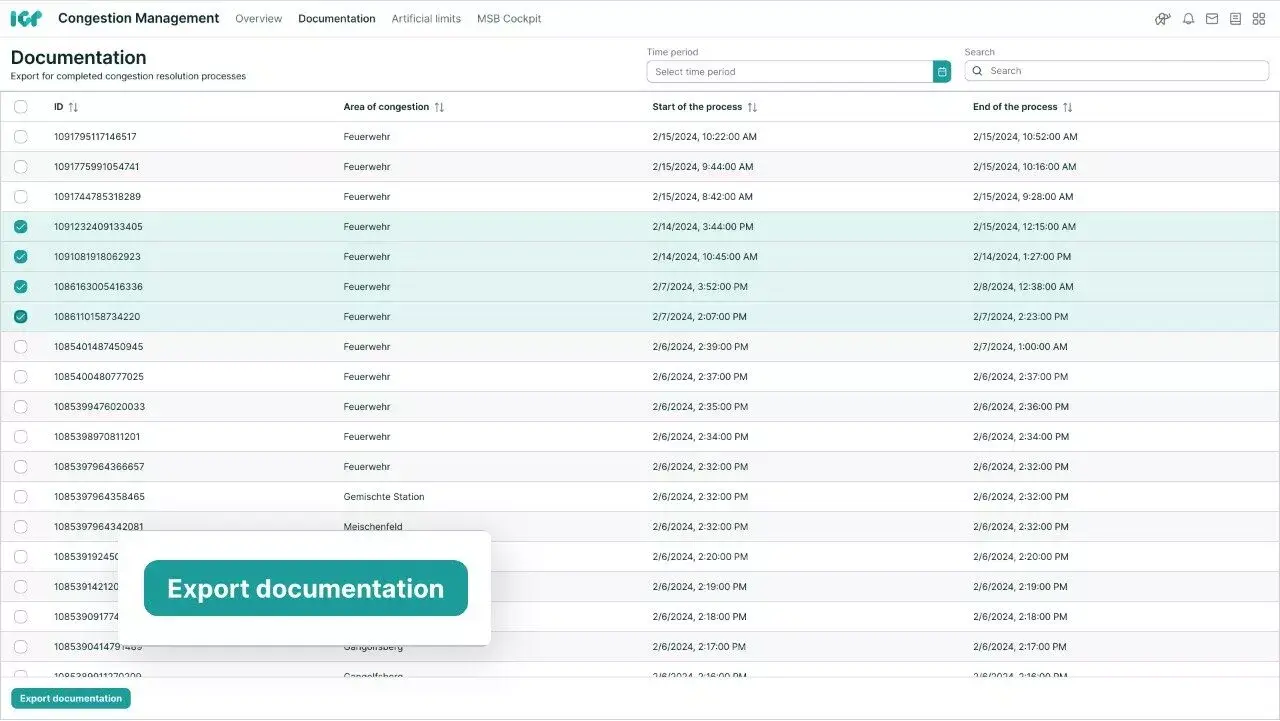The width and height of the screenshot is (1280, 721).
Task: Check the box for row 1091795117146517
Action: [21, 137]
